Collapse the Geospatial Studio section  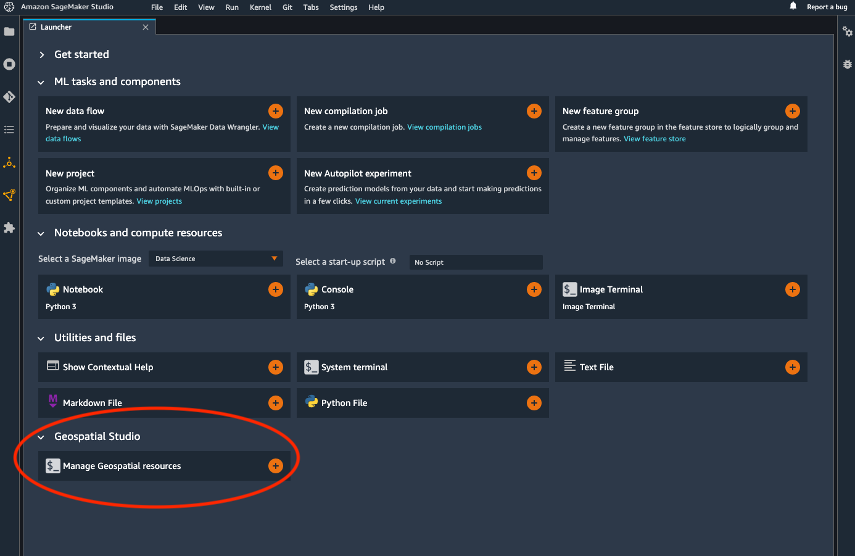41,437
